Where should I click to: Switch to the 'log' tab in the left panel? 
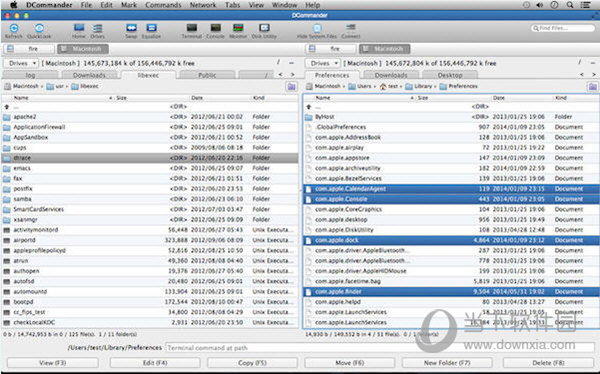(x=30, y=75)
